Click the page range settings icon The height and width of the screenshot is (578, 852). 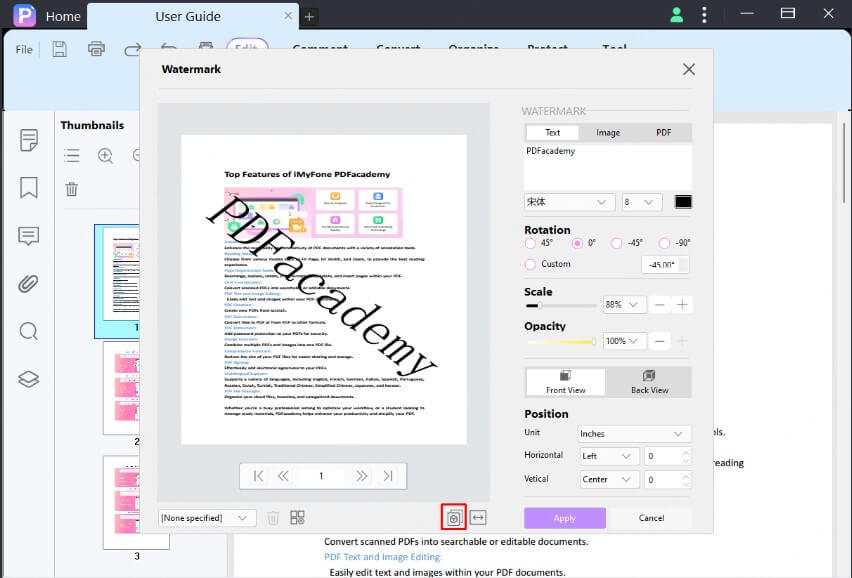coord(454,517)
